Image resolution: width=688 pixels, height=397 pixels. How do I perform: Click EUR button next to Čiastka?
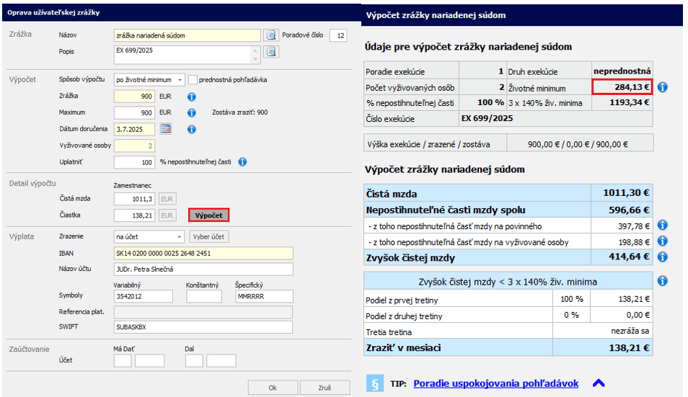point(167,215)
